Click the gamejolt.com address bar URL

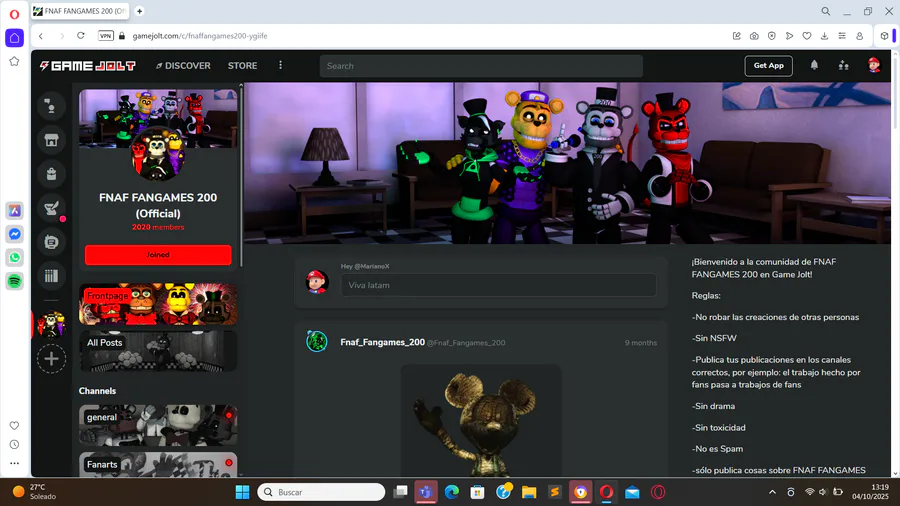200,36
